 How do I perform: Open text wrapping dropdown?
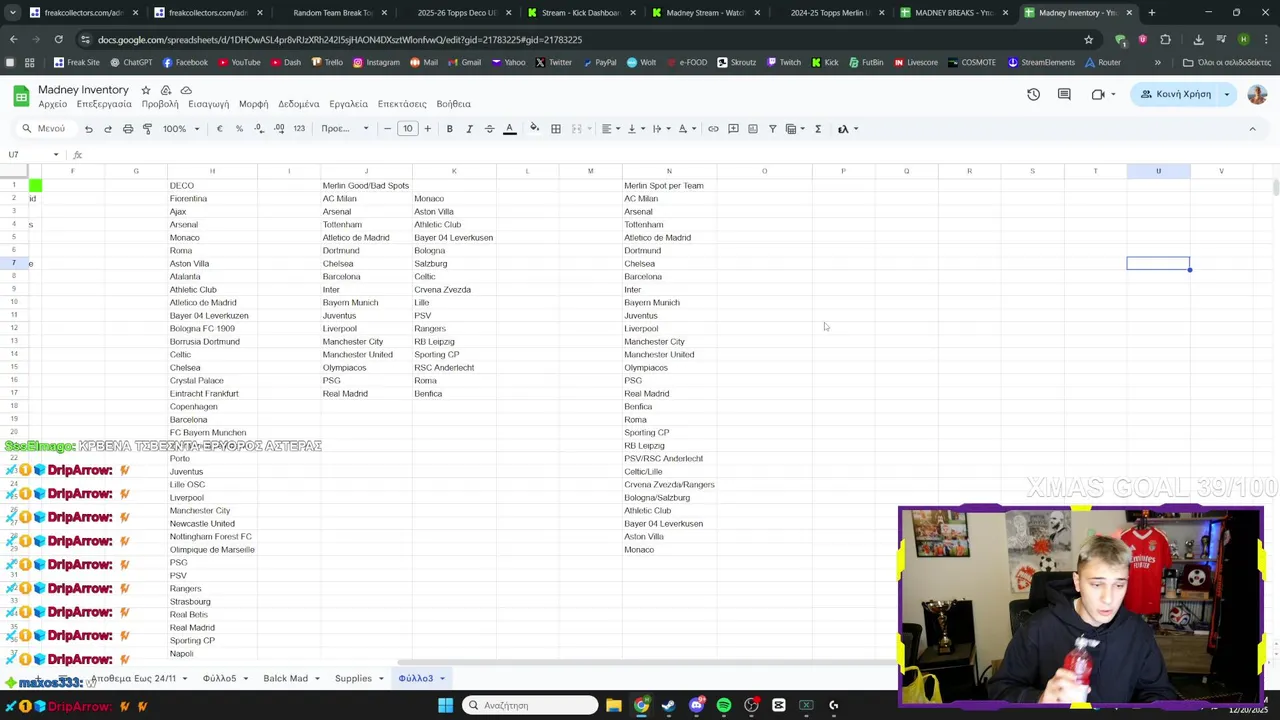pyautogui.click(x=660, y=129)
